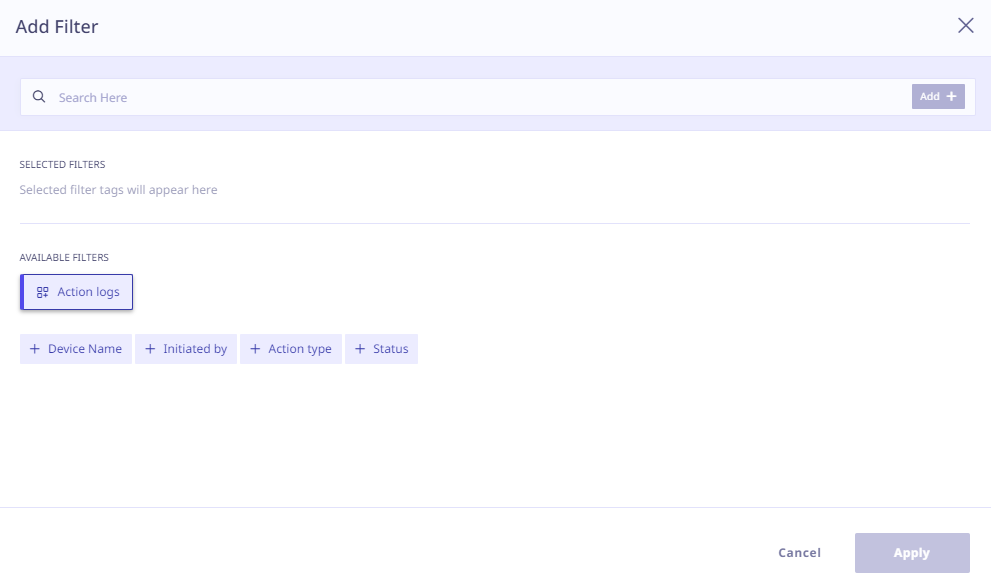The width and height of the screenshot is (991, 587).
Task: Click the Add Filter title text
Action: coord(57,27)
